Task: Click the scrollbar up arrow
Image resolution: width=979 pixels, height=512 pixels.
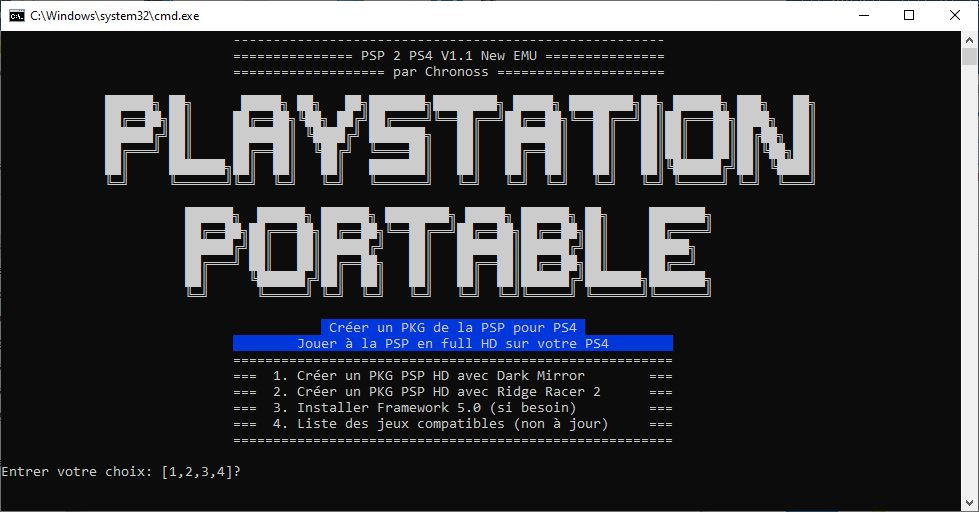Action: point(970,40)
